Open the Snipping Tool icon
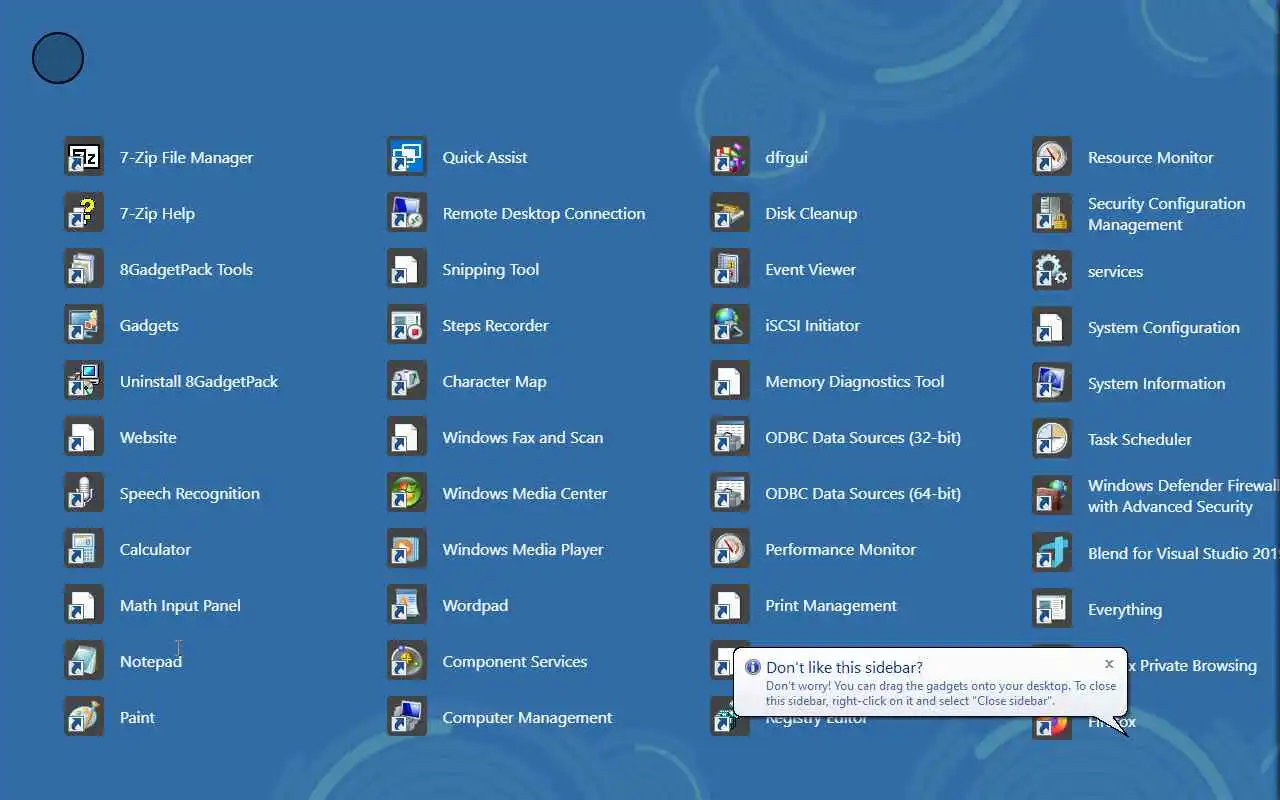Screen dimensions: 1280x800 [x=407, y=269]
